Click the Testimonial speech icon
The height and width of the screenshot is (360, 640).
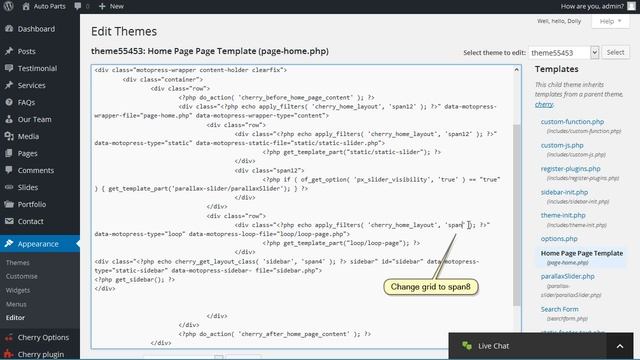tap(9, 68)
